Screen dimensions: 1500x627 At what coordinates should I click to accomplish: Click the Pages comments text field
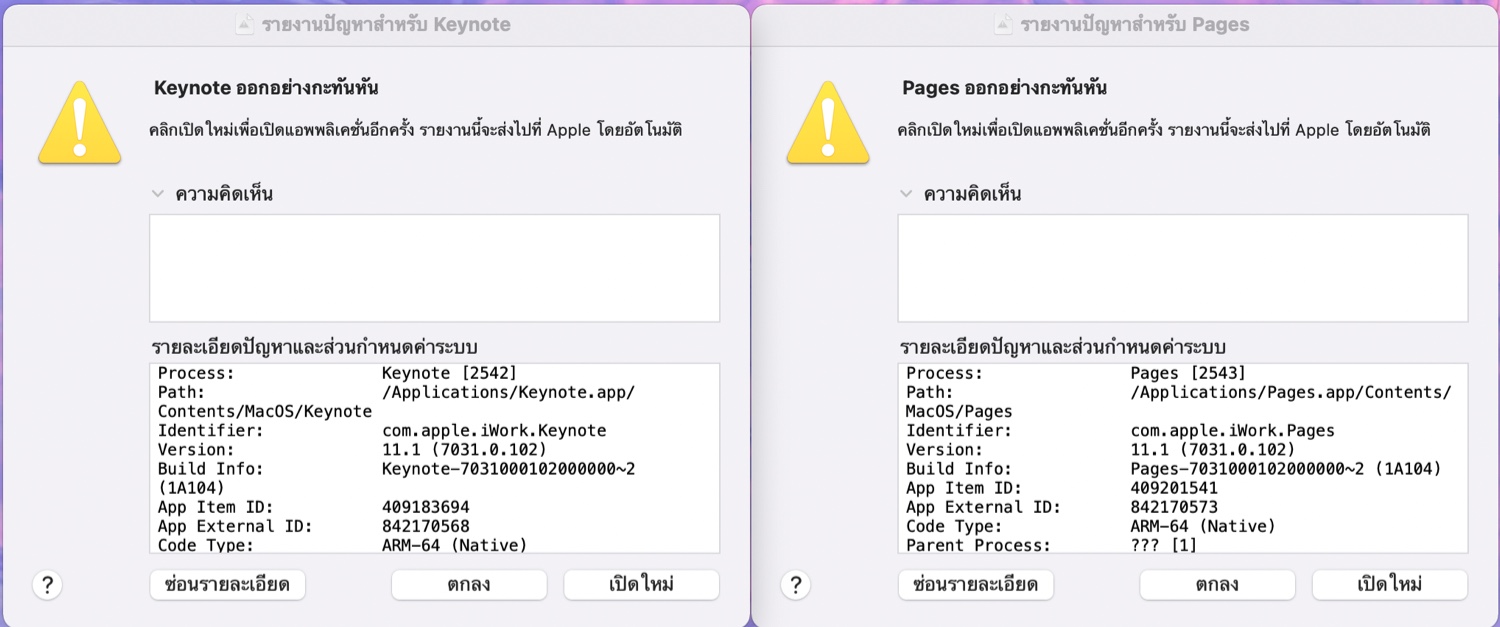pos(1182,268)
